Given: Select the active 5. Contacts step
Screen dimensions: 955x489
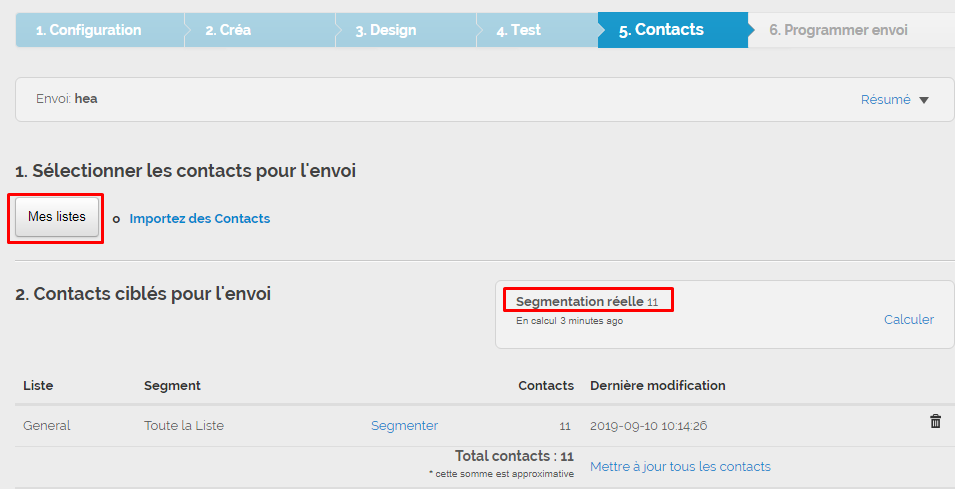Looking at the screenshot, I should coord(661,30).
